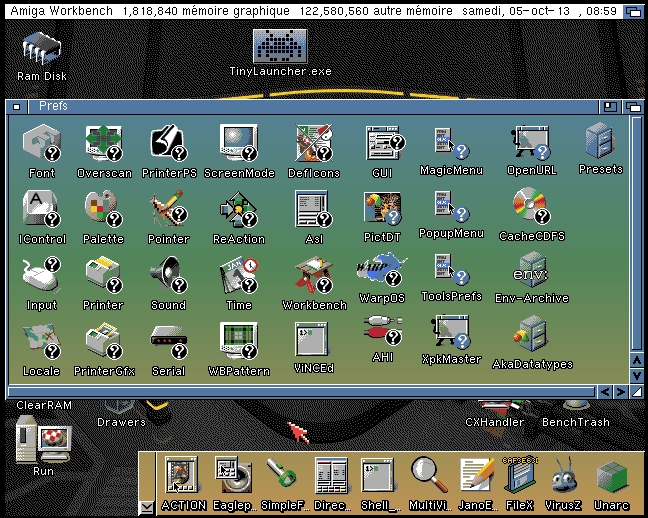Select the MagicMenu icon
Screen dimensions: 648x518
pos(451,143)
